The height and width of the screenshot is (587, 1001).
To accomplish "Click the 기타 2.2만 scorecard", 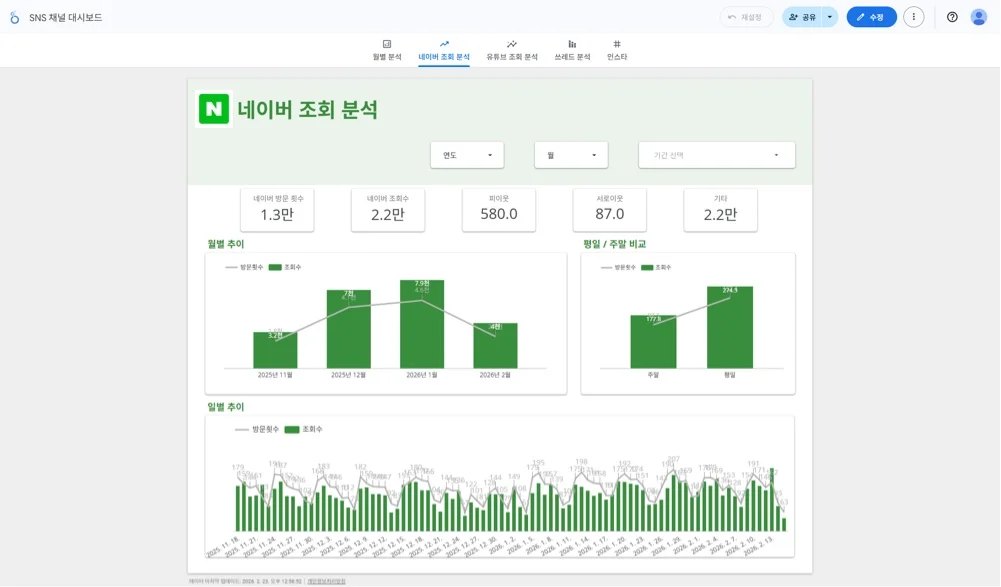I will tap(720, 210).
